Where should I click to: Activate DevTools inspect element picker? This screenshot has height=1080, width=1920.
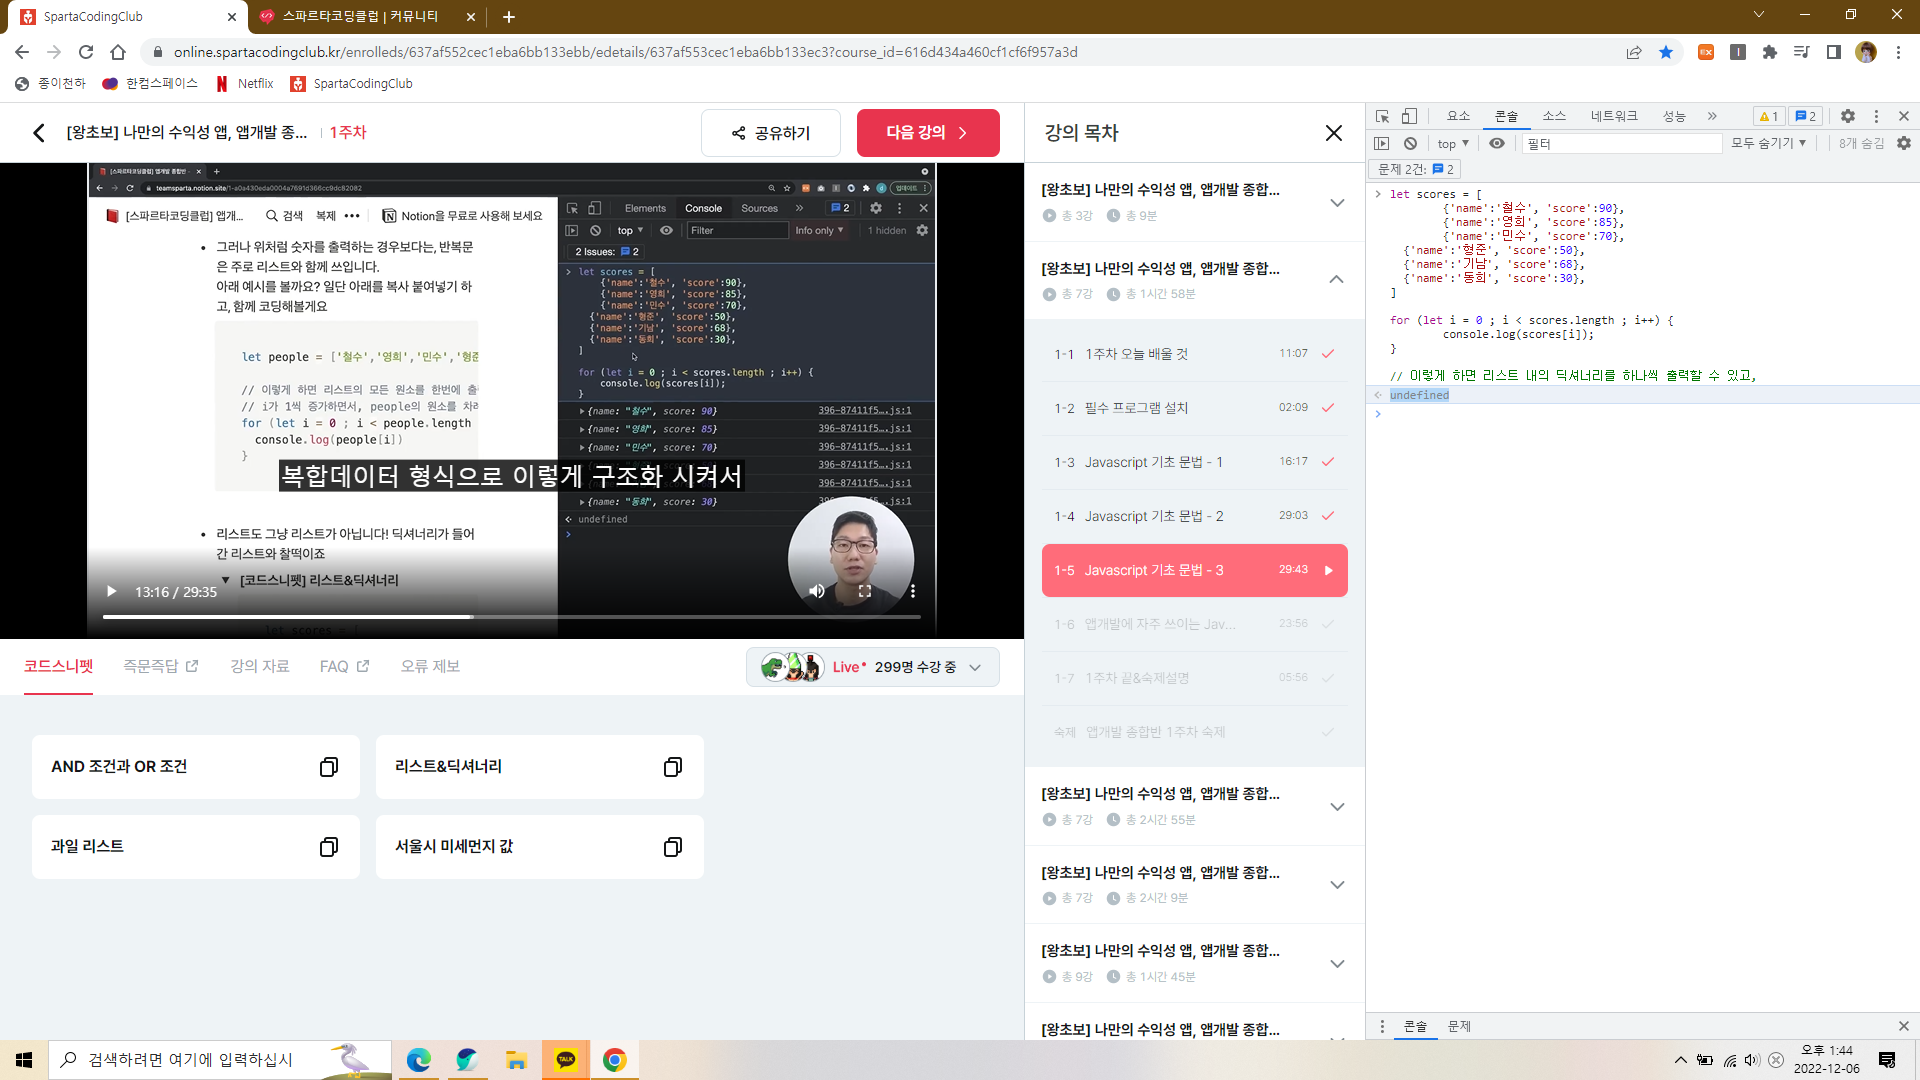pos(1382,116)
